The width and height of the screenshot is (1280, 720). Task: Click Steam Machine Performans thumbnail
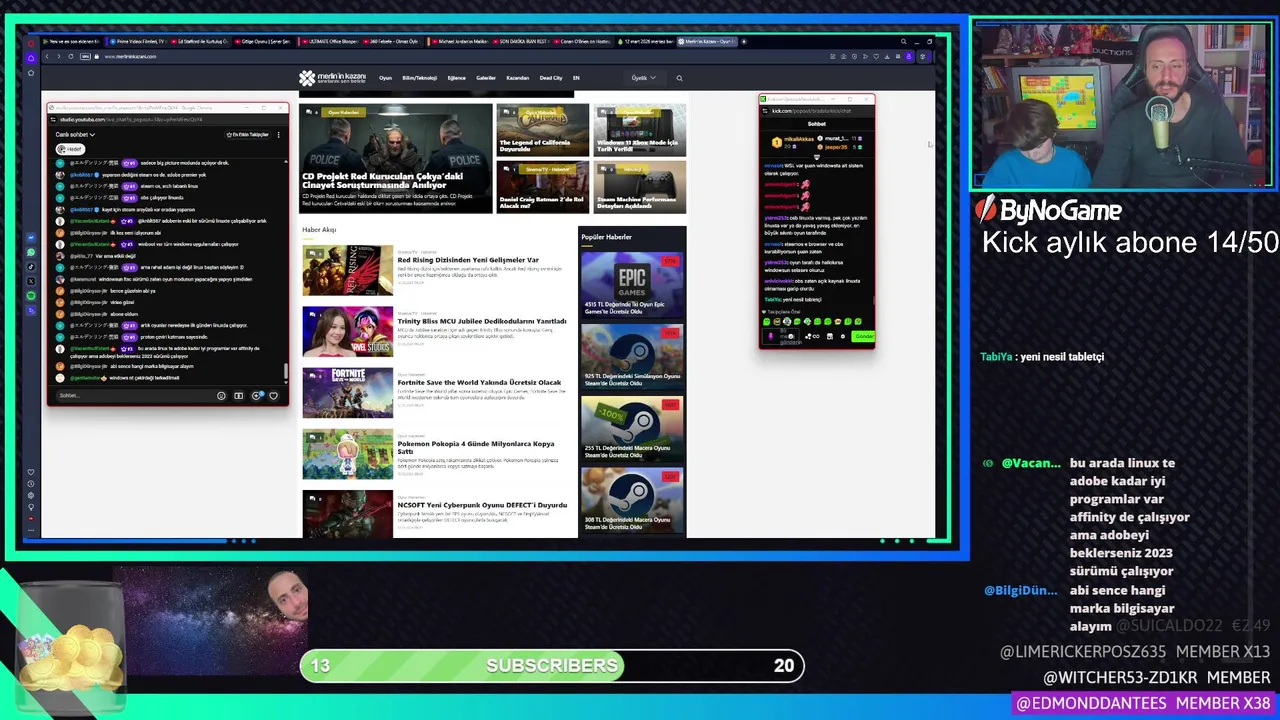pos(639,186)
